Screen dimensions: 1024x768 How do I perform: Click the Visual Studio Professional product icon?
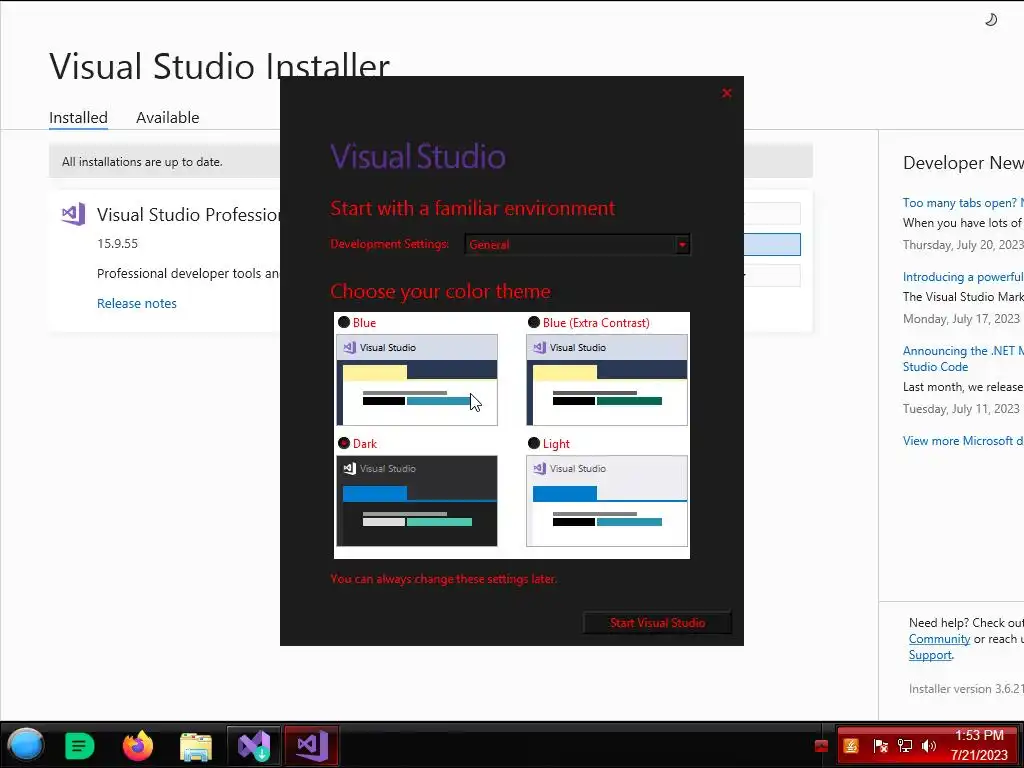[73, 214]
